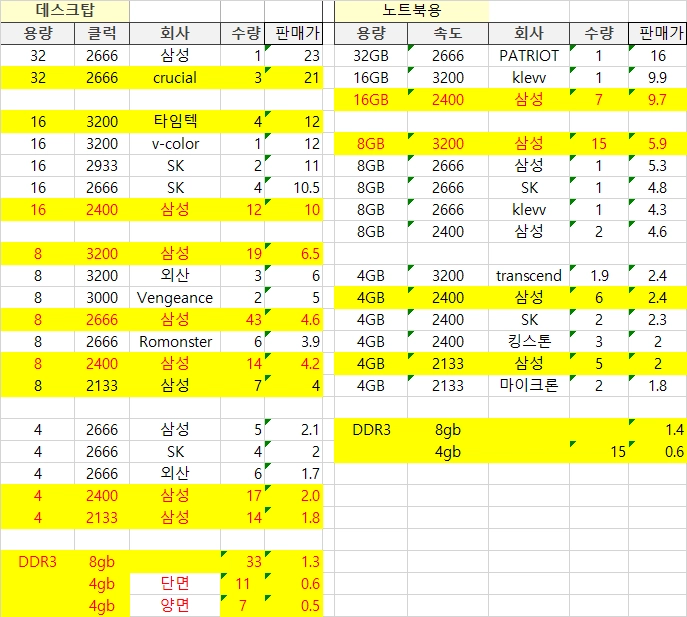Image resolution: width=687 pixels, height=617 pixels.
Task: Select the 3.9 price cell
Action: 294,341
